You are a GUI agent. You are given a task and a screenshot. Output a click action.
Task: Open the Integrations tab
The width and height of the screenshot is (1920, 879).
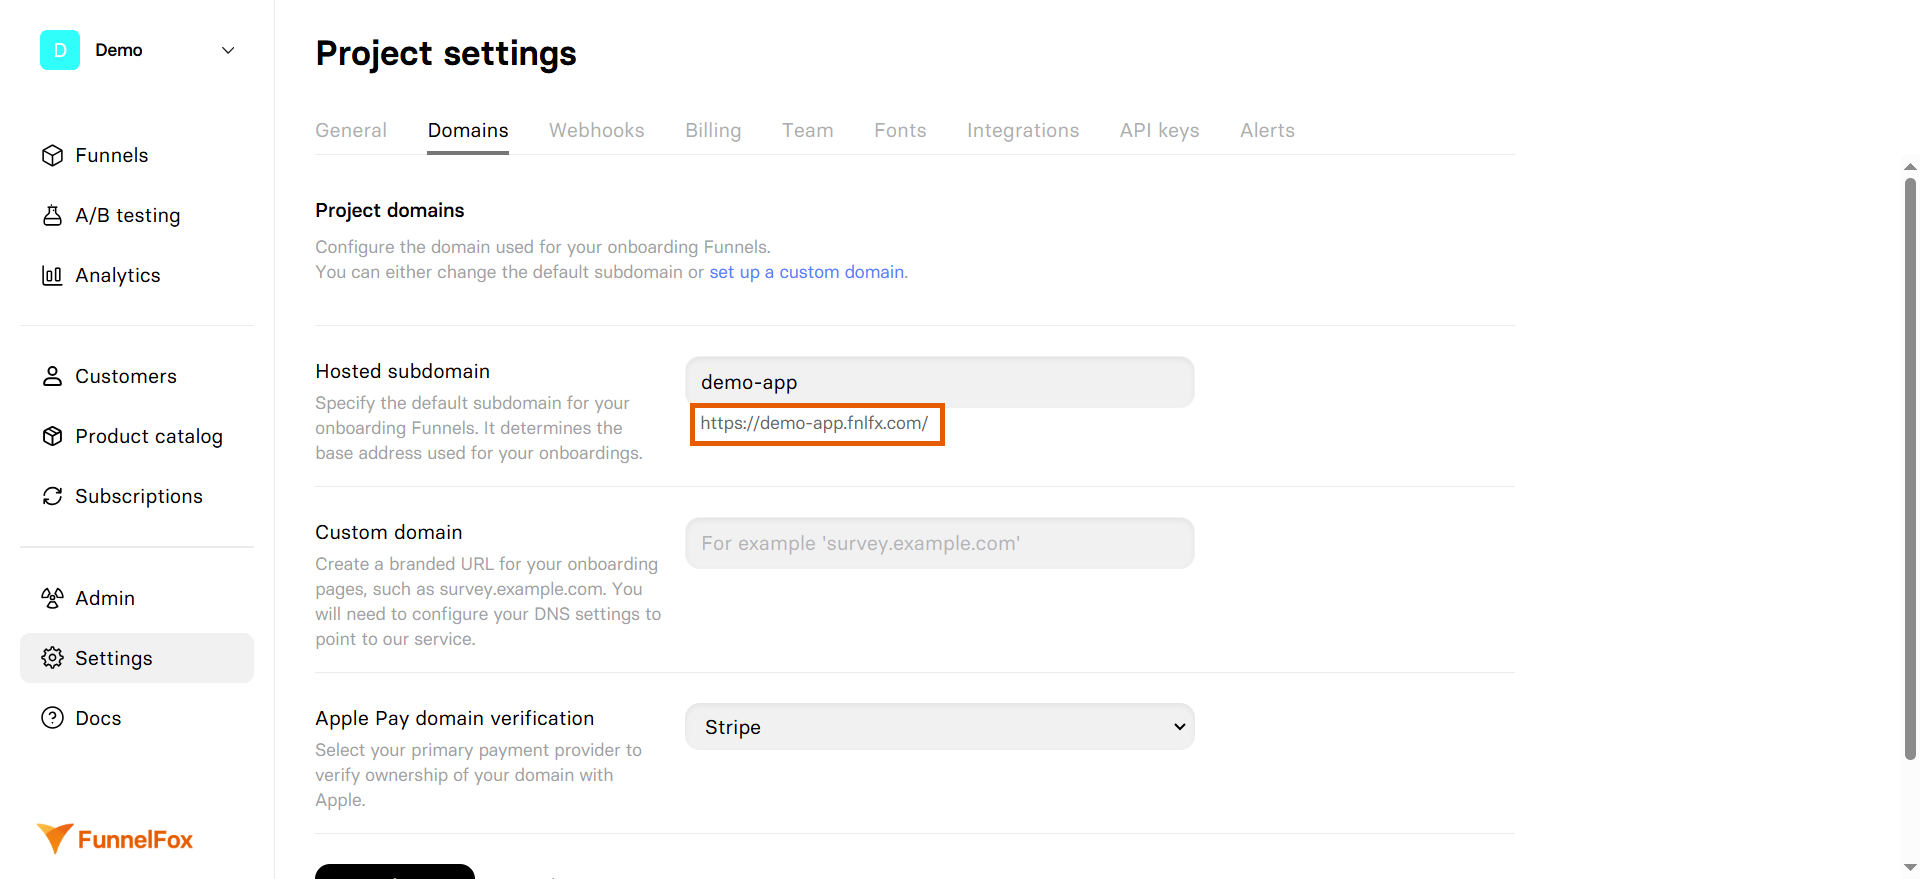(1023, 130)
